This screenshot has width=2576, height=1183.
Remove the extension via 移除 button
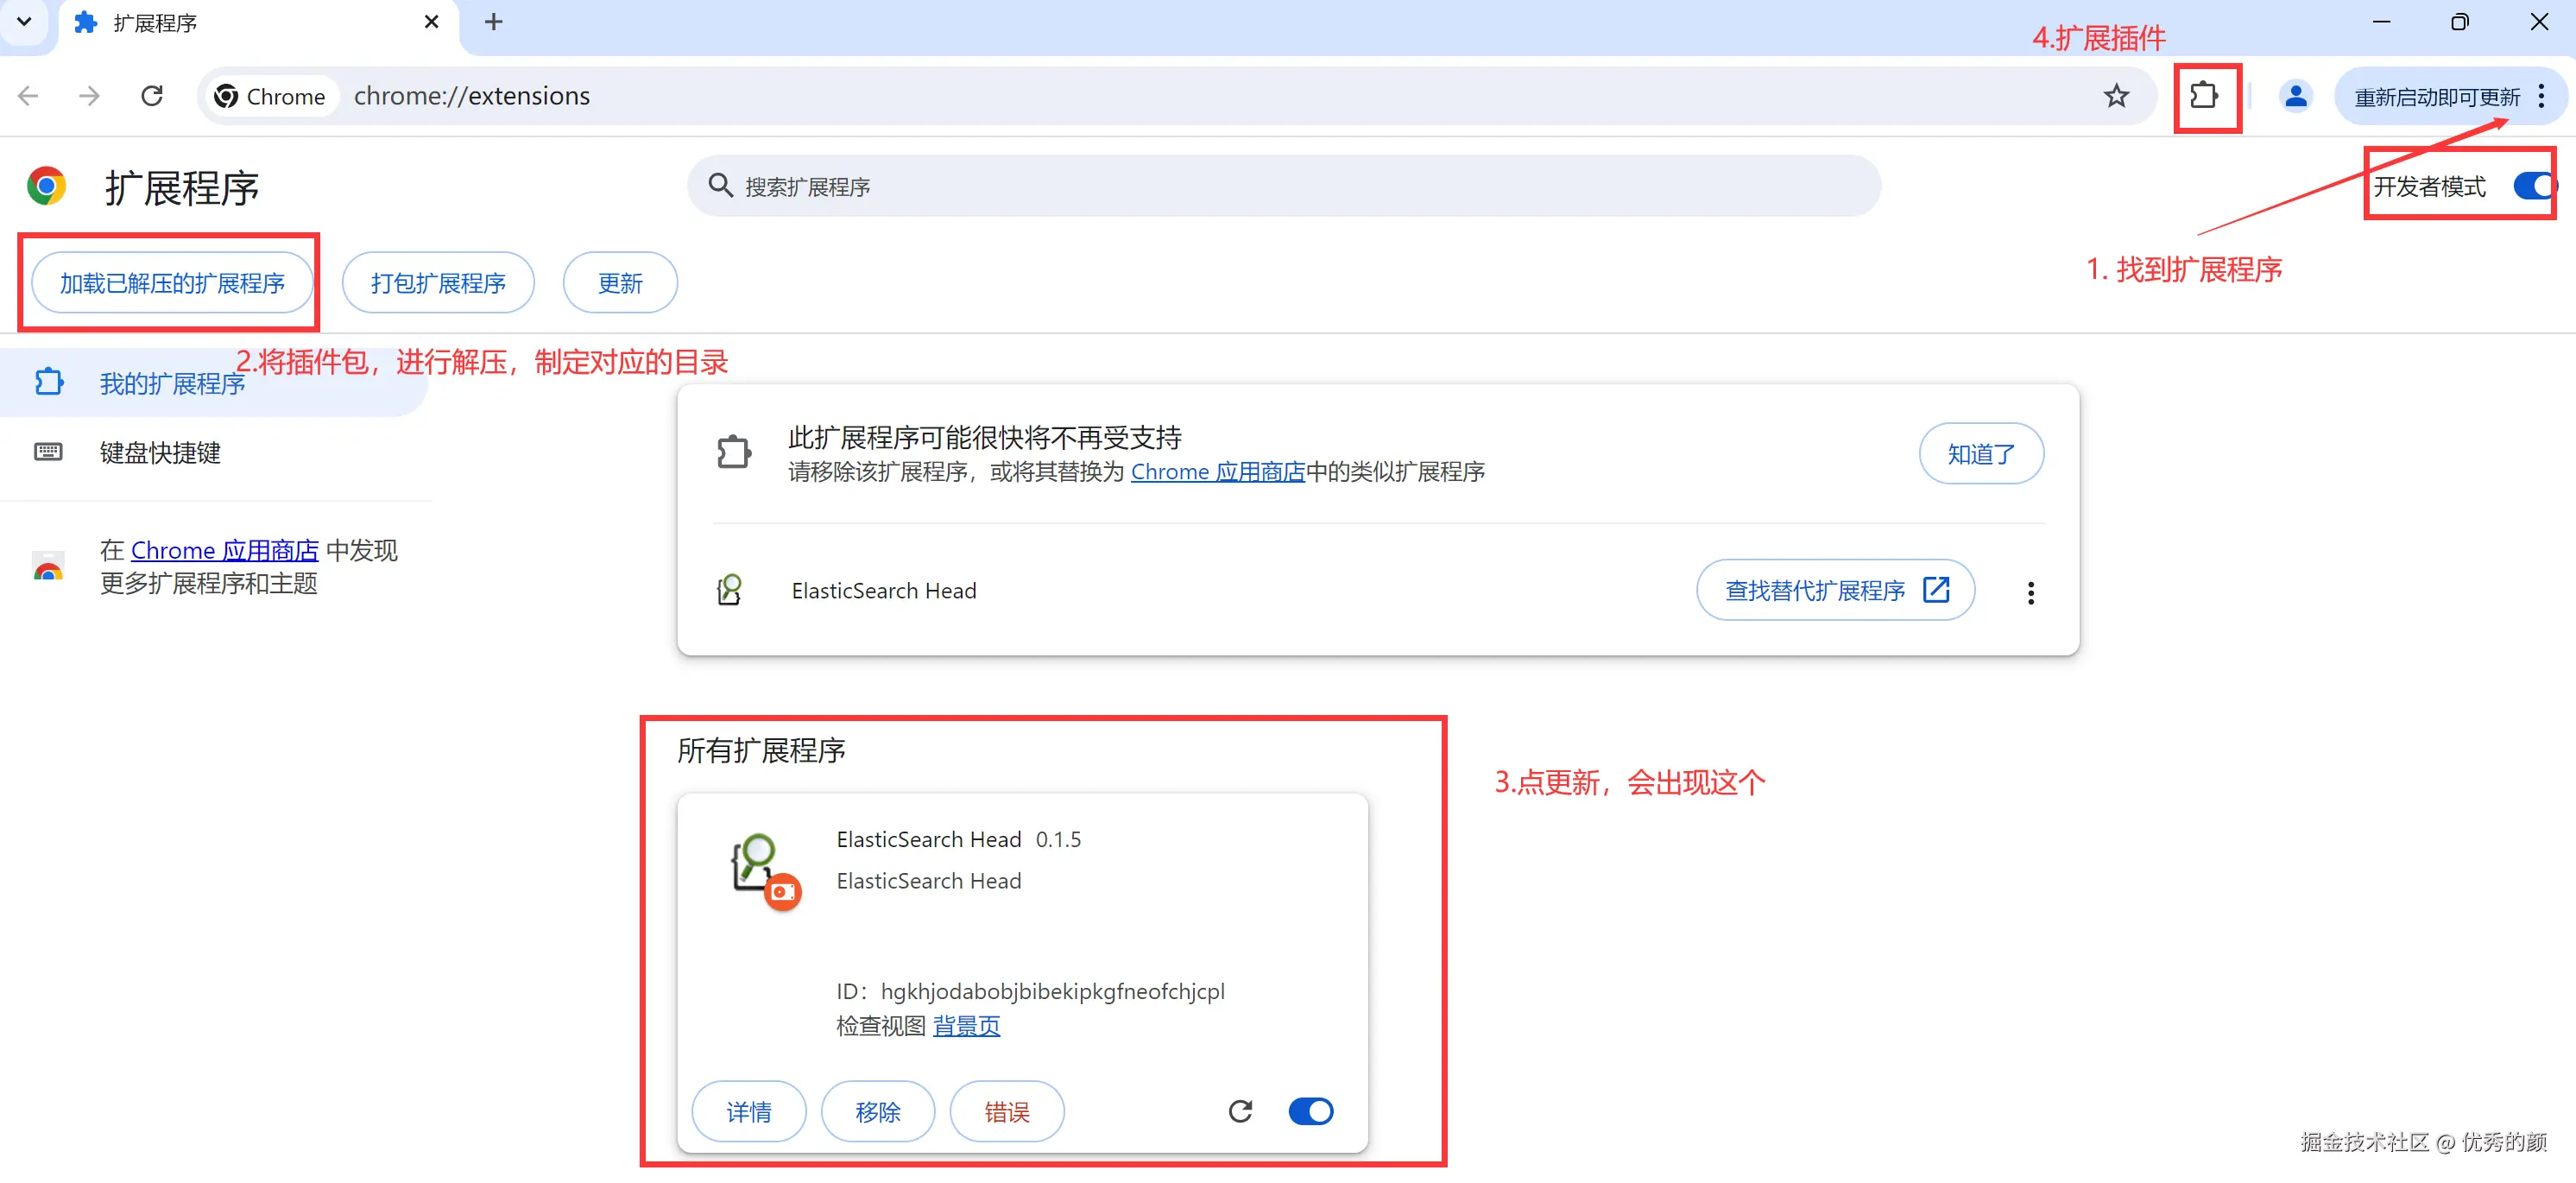point(877,1111)
